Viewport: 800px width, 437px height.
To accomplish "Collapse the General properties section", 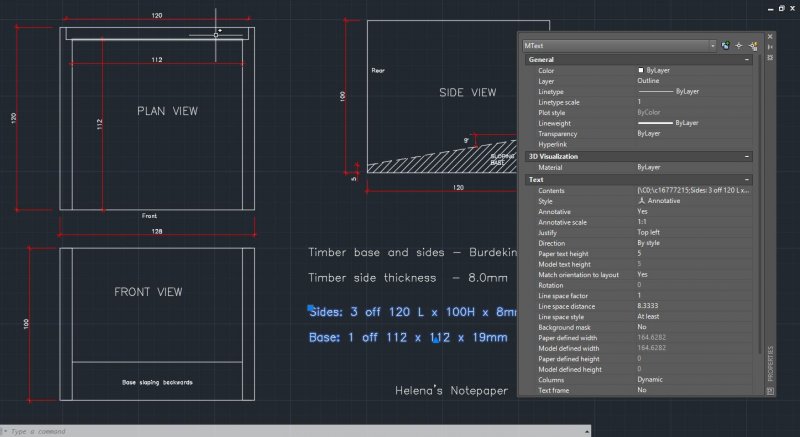I will tap(747, 60).
